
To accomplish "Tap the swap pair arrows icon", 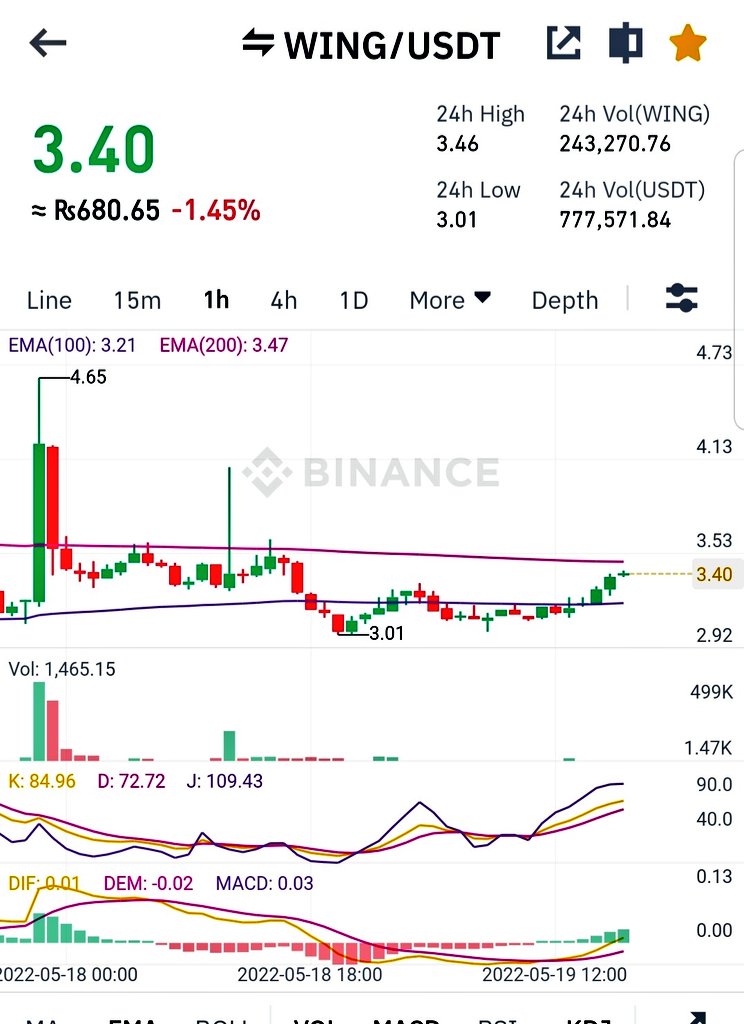I will [258, 42].
